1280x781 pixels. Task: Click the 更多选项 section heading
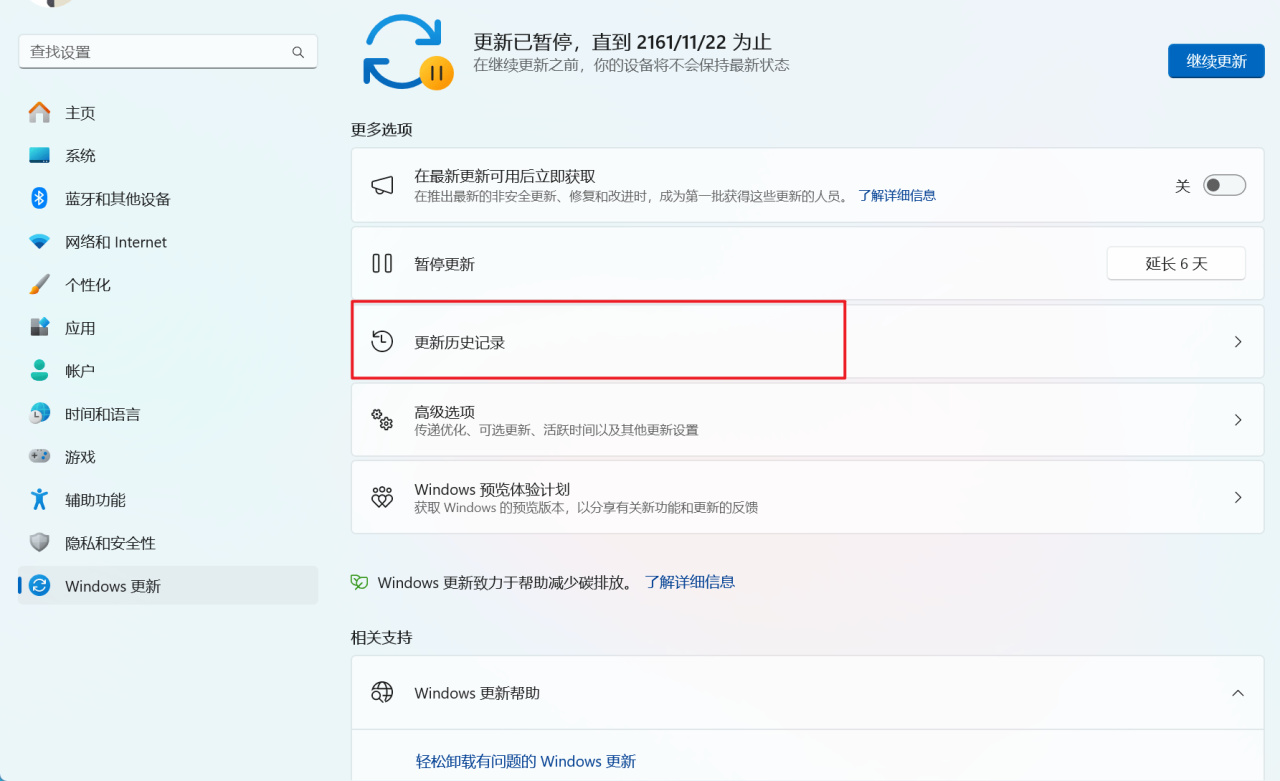382,130
